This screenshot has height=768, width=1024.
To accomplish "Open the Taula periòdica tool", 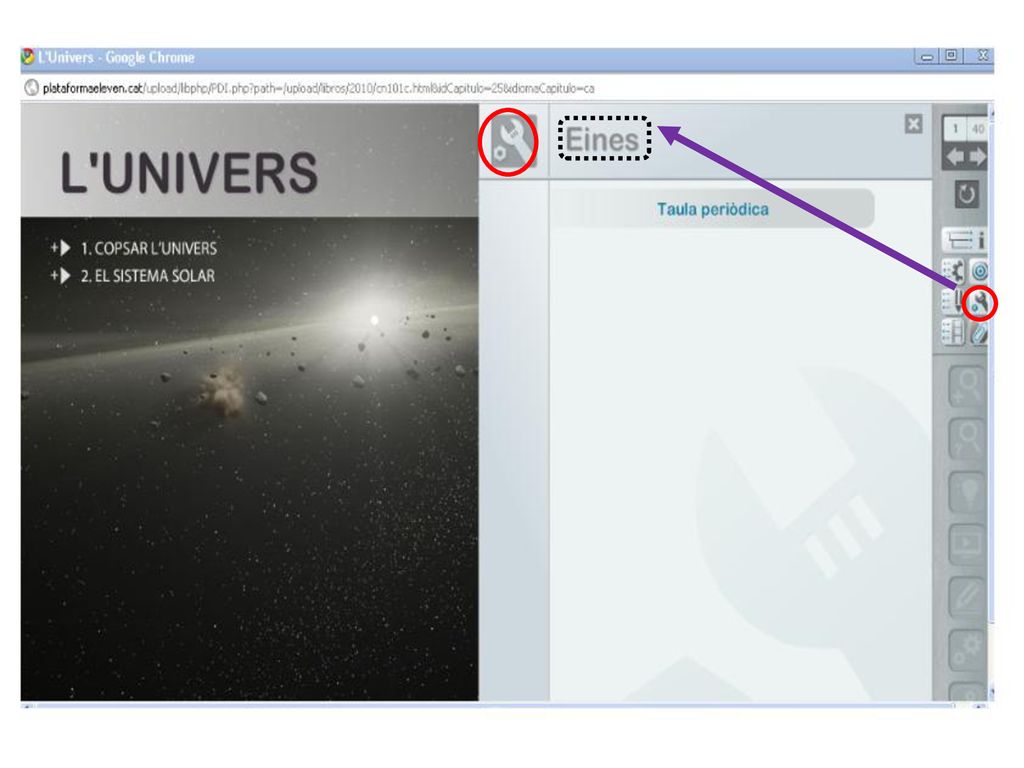I will click(712, 209).
